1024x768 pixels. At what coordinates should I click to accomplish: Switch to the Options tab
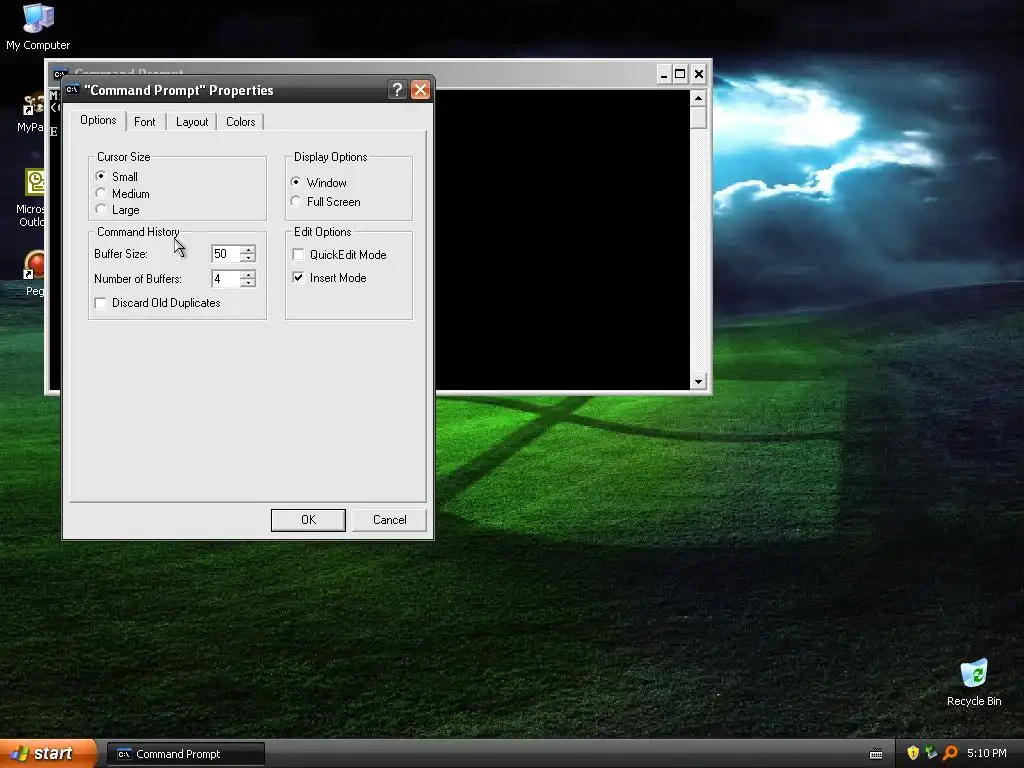click(98, 120)
